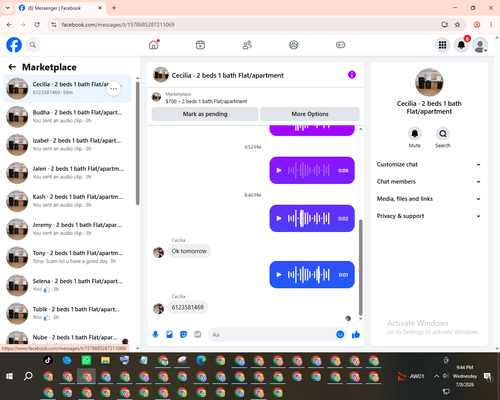Search in the conversation
This screenshot has height=400, width=500.
pyautogui.click(x=443, y=134)
